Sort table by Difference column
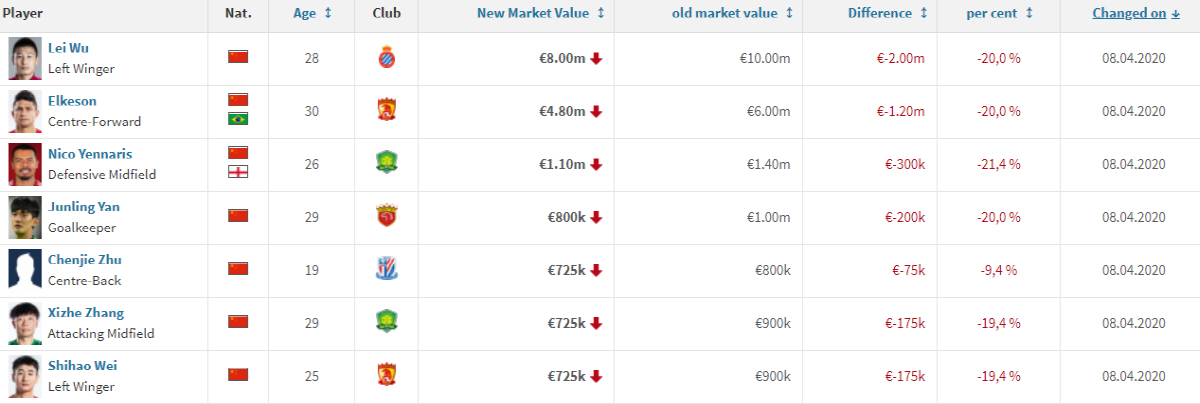Viewport: 1200px width, 404px height. click(887, 13)
